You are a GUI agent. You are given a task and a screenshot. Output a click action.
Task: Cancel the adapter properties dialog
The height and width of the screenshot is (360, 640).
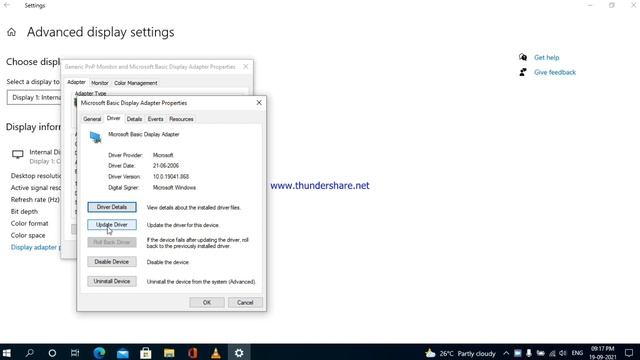pos(245,302)
